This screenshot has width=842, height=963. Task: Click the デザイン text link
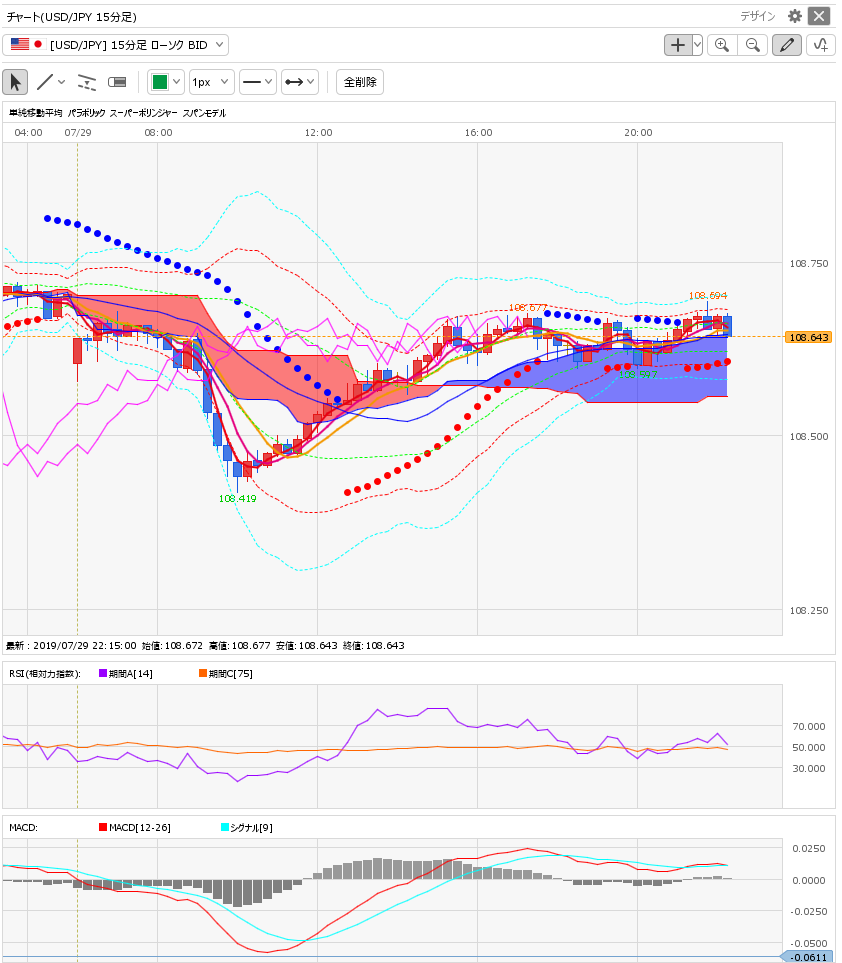757,16
